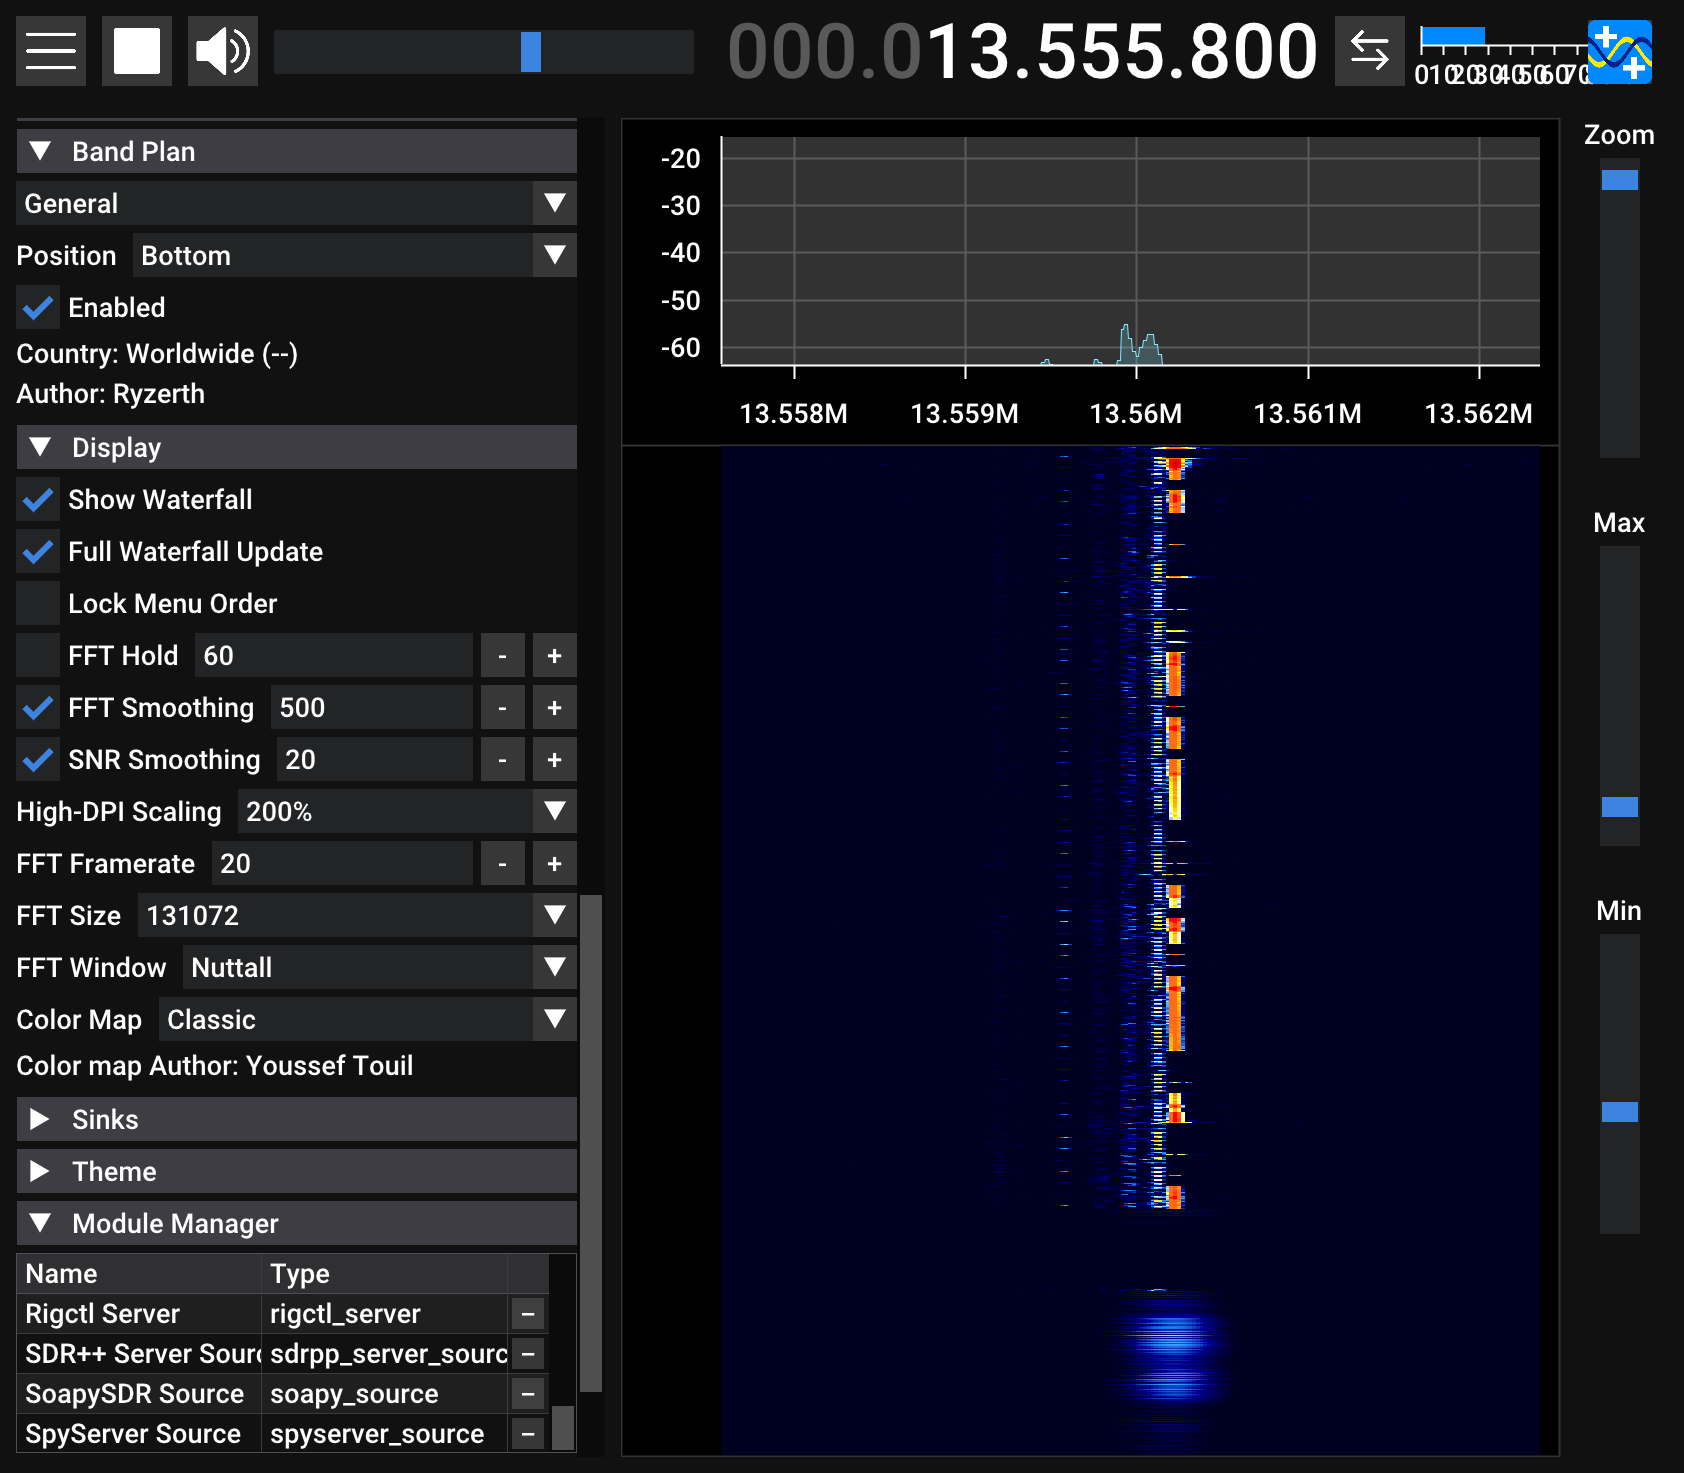
Task: Adjust the Max level slider handle
Action: [x=1620, y=807]
